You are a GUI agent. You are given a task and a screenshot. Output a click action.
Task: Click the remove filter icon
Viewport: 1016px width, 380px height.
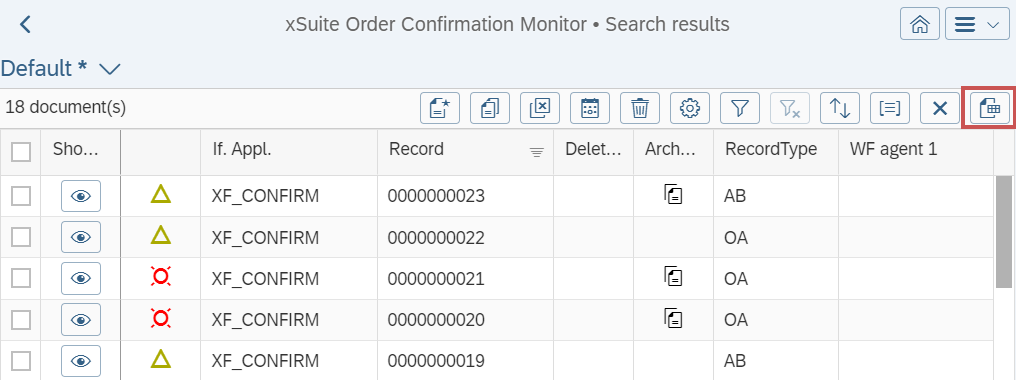(790, 108)
